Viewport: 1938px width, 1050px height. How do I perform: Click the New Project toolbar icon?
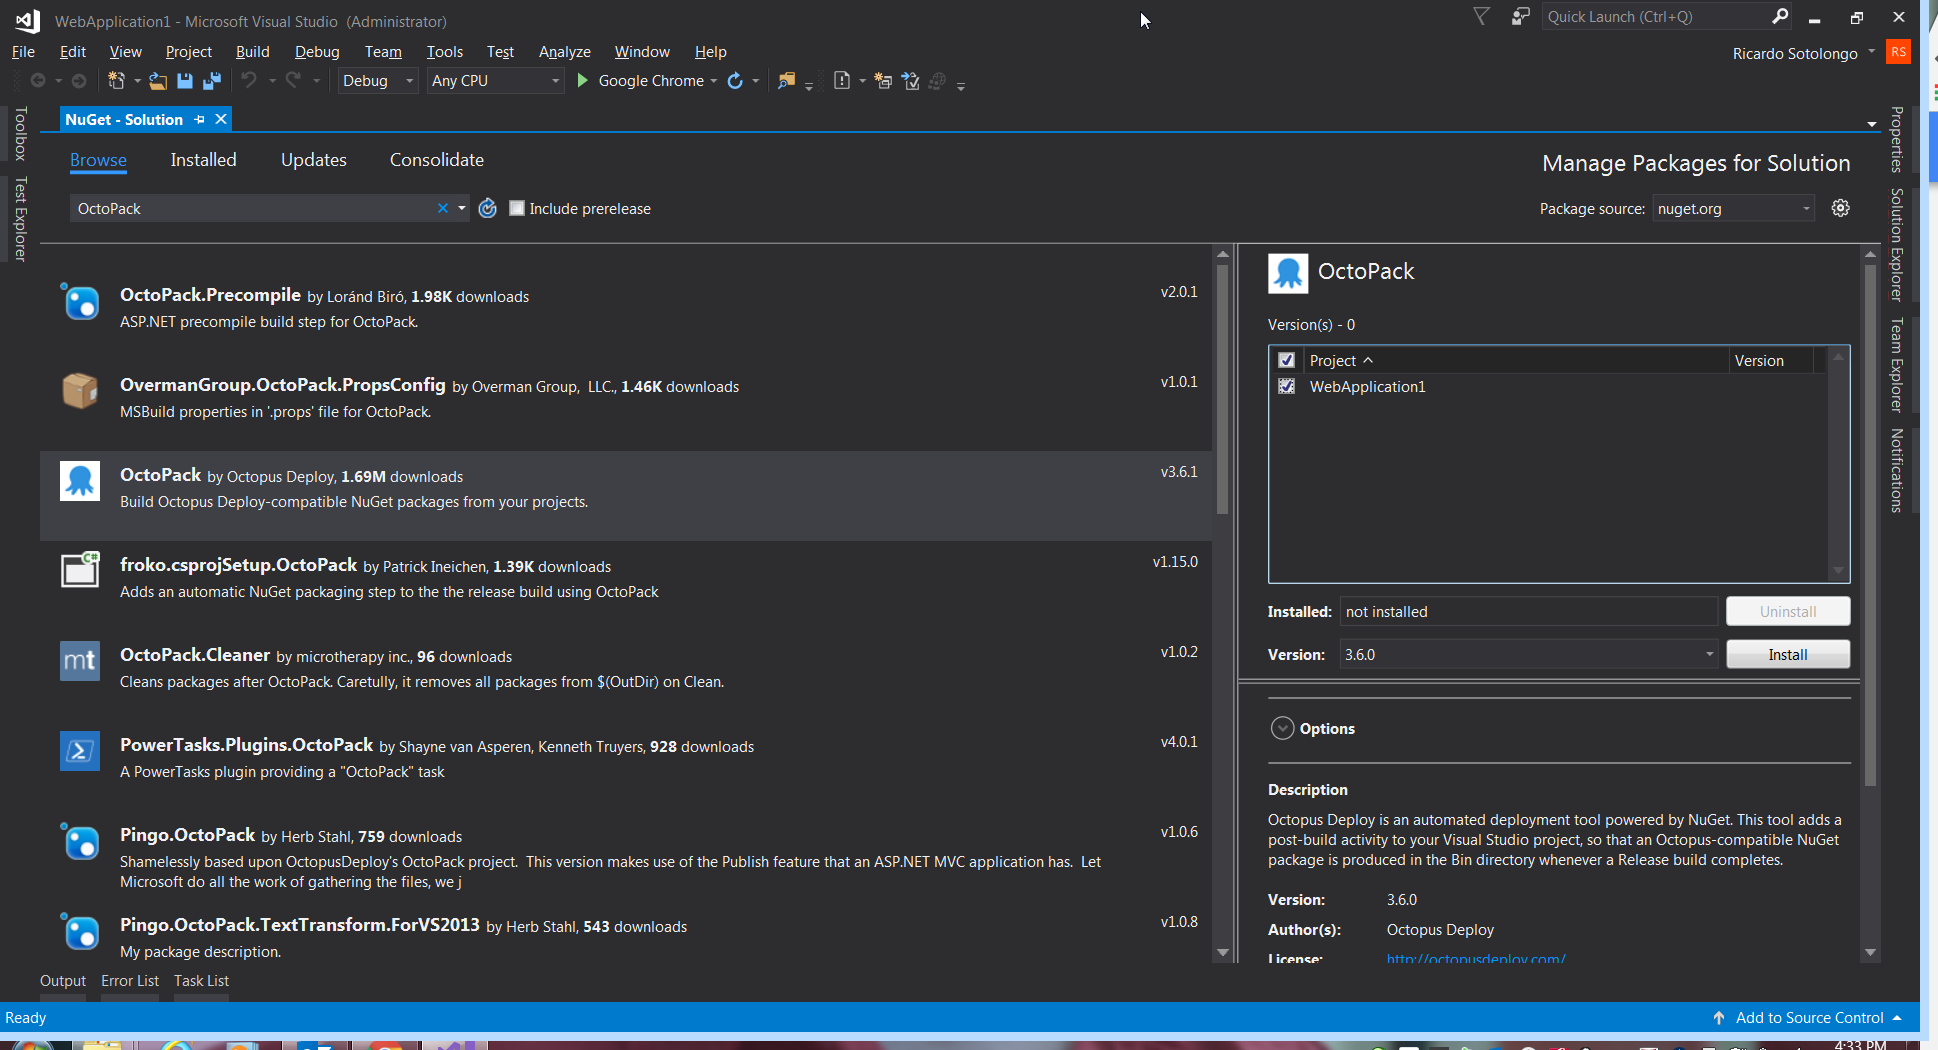(x=116, y=81)
